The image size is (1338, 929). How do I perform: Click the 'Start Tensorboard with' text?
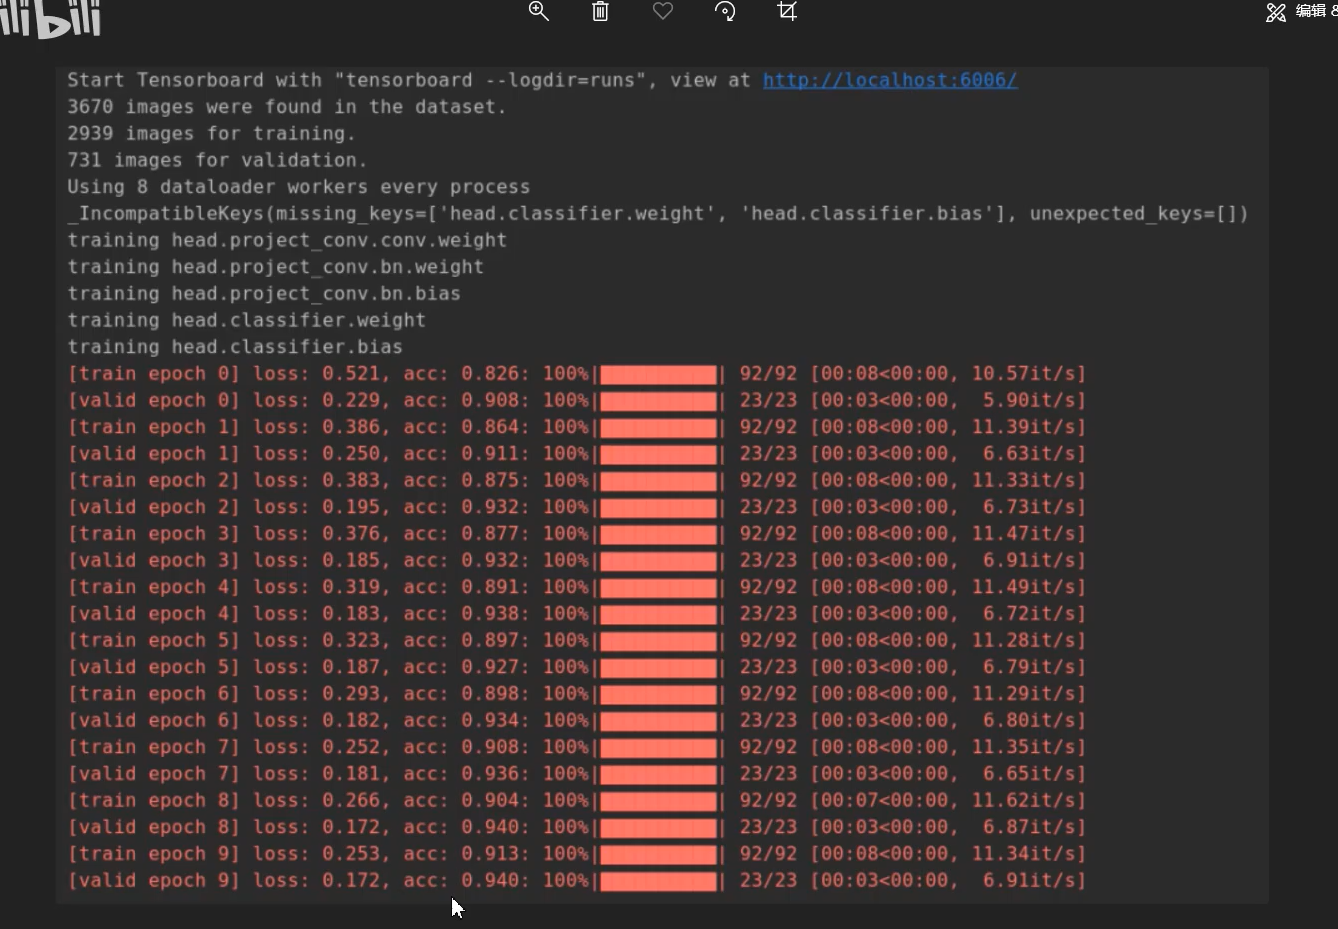click(x=195, y=80)
